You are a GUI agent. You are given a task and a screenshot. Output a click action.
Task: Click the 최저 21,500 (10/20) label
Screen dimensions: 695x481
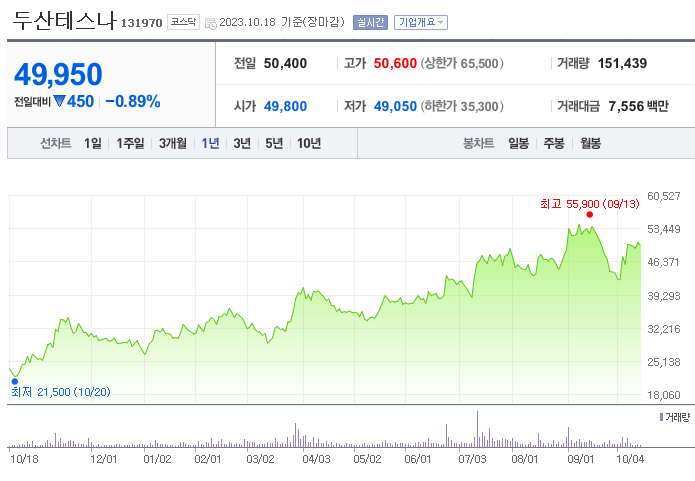click(61, 392)
